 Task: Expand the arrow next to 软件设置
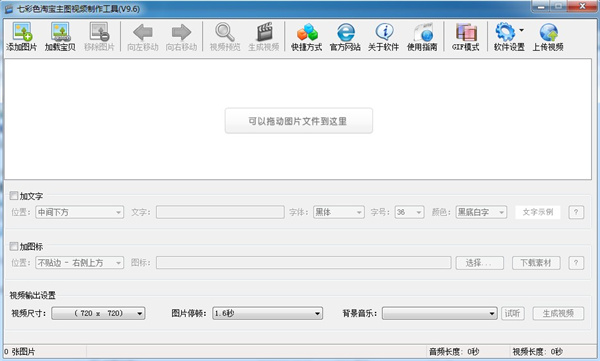[522, 30]
